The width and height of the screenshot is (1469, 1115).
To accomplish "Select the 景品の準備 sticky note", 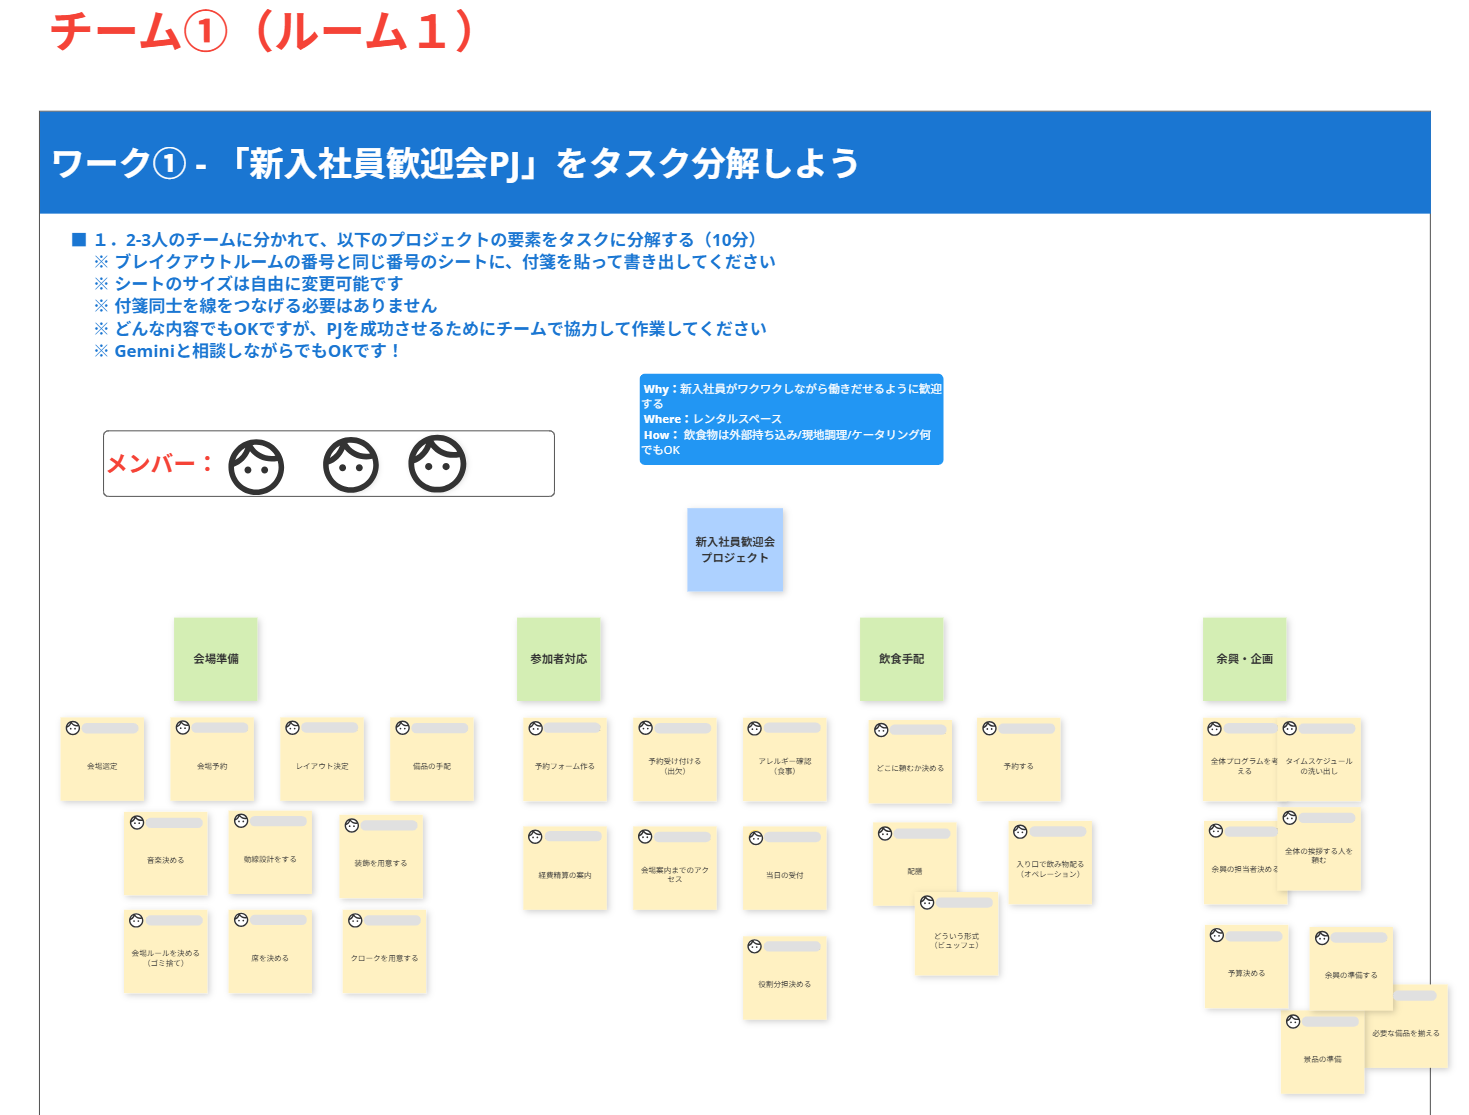I will (1322, 1060).
